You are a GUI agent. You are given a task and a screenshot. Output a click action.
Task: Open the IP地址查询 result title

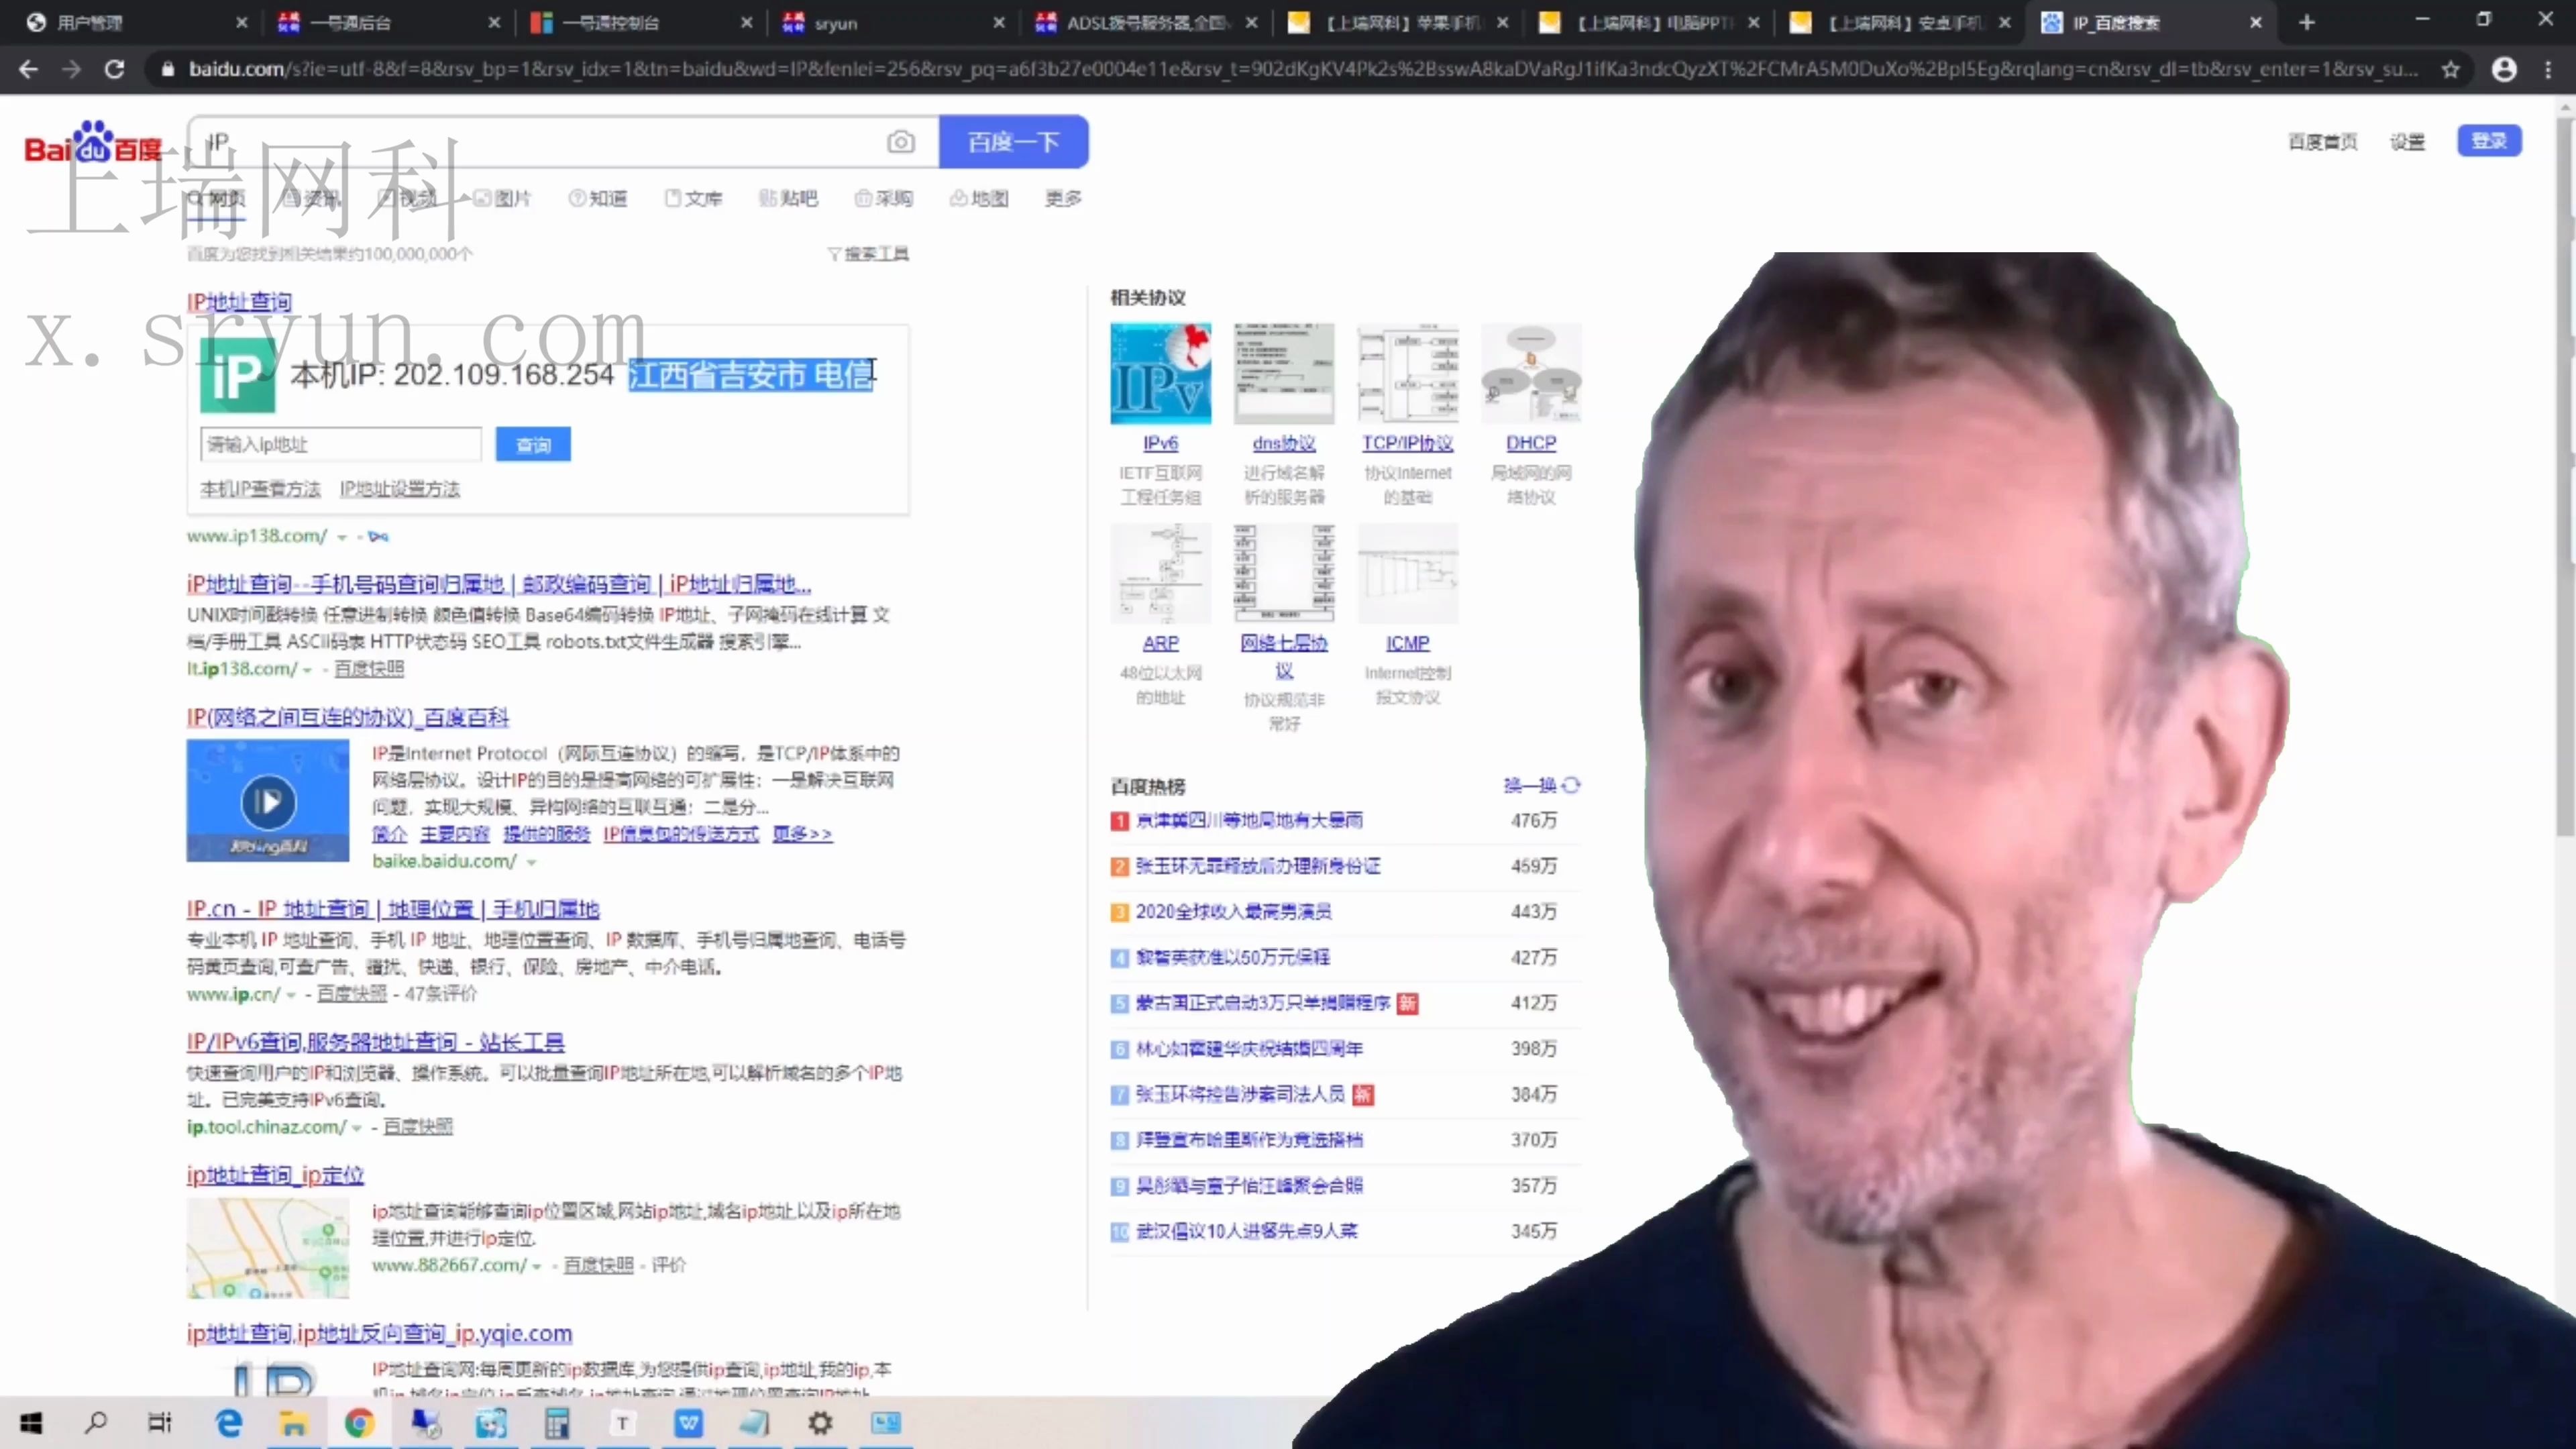click(x=239, y=302)
